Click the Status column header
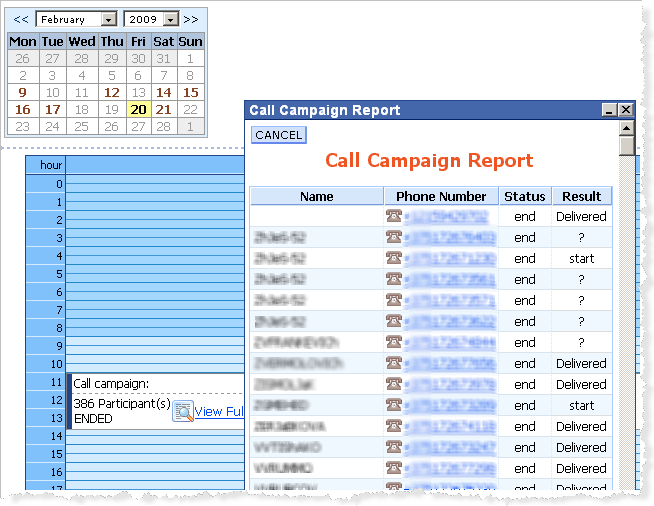The width and height of the screenshot is (654, 506). [x=524, y=196]
